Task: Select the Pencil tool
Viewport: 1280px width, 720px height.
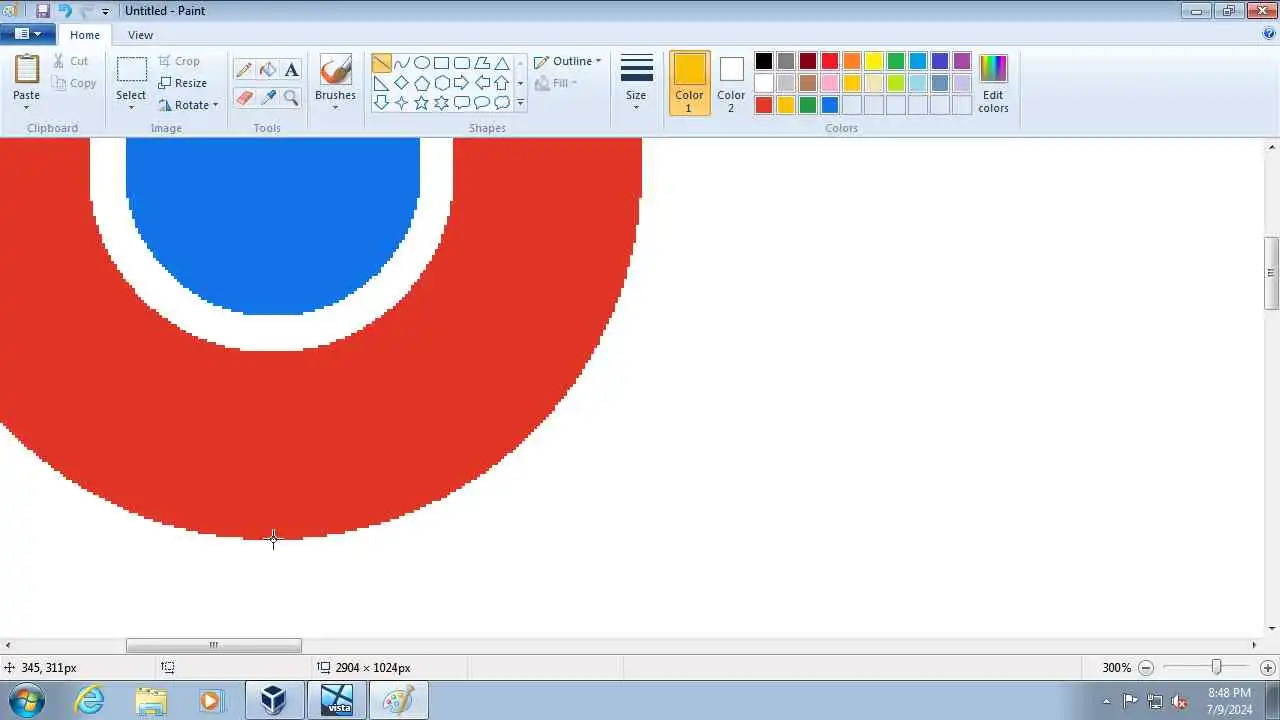Action: (x=244, y=69)
